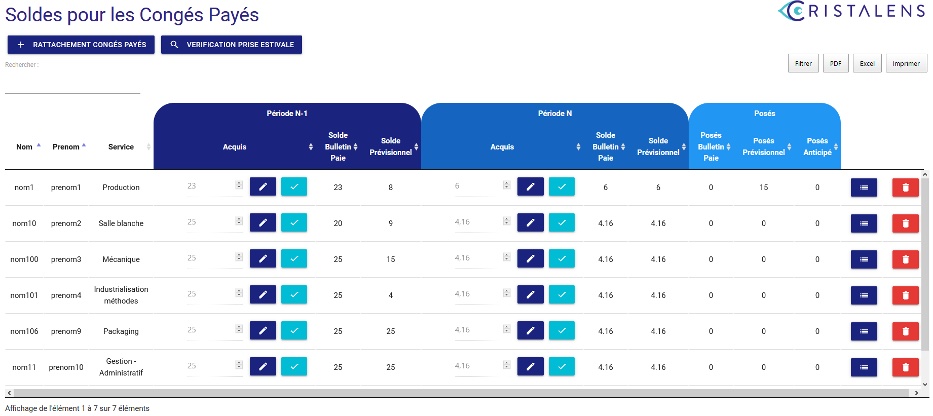This screenshot has width=933, height=416.
Task: Click Verification Prise Estivale button
Action: (x=231, y=45)
